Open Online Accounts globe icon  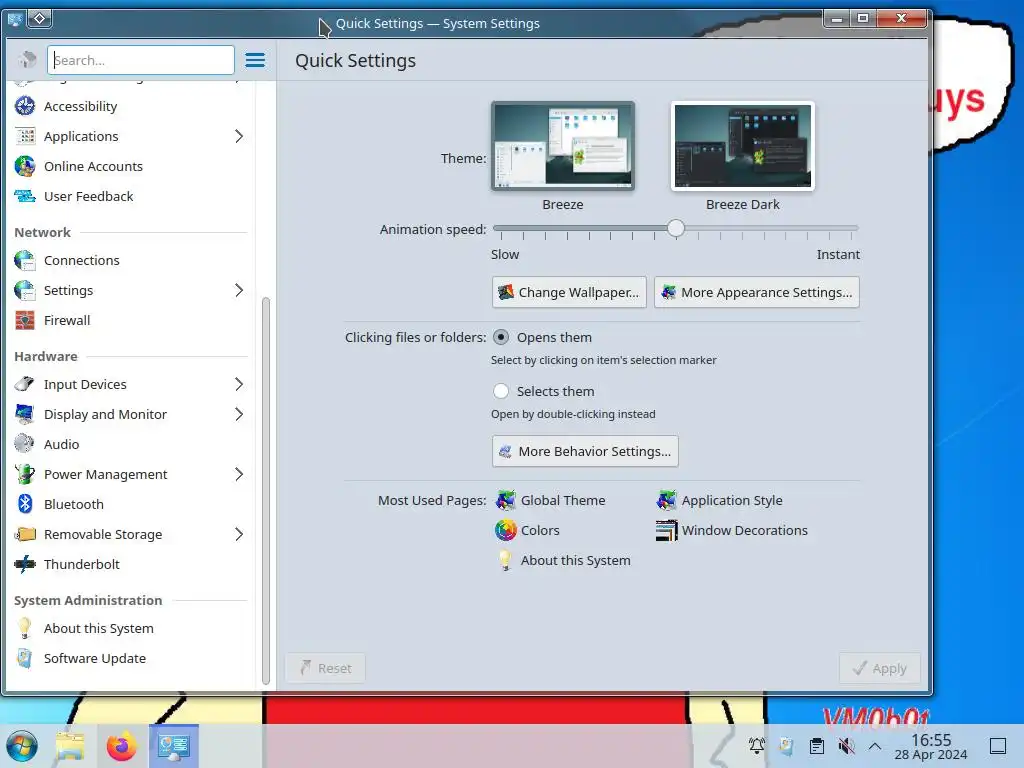(x=25, y=166)
